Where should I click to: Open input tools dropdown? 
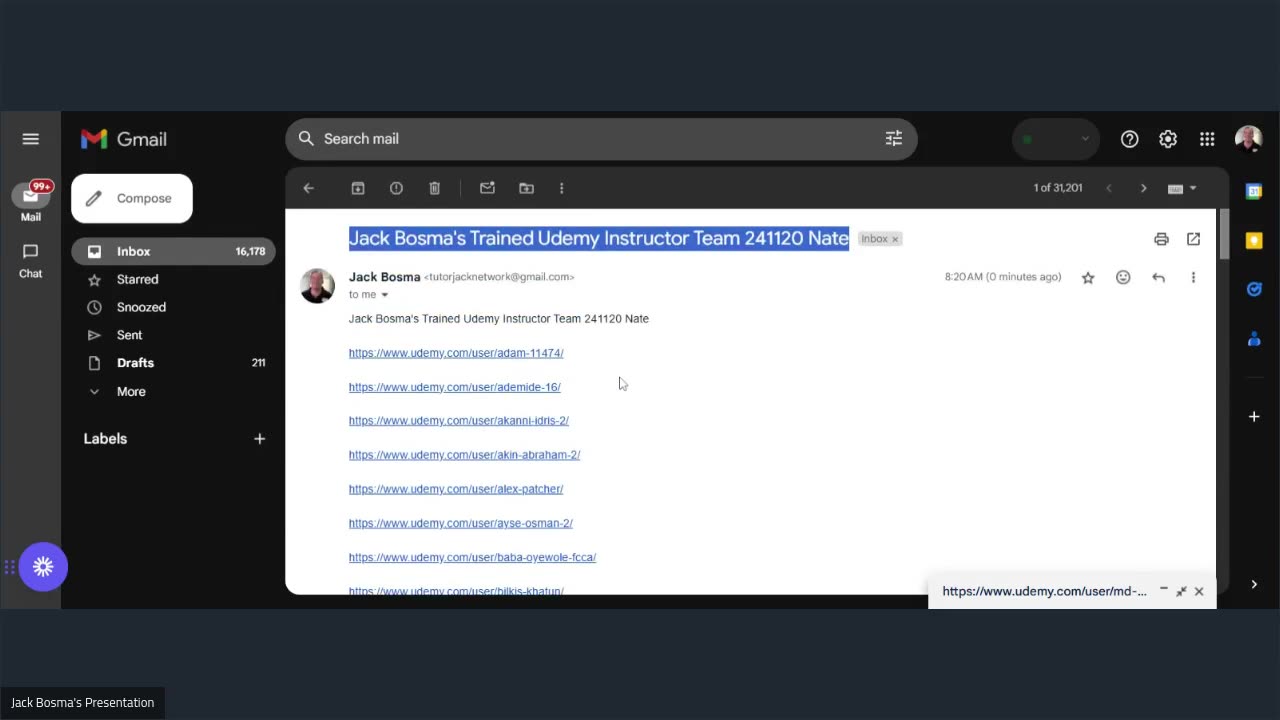[1182, 188]
